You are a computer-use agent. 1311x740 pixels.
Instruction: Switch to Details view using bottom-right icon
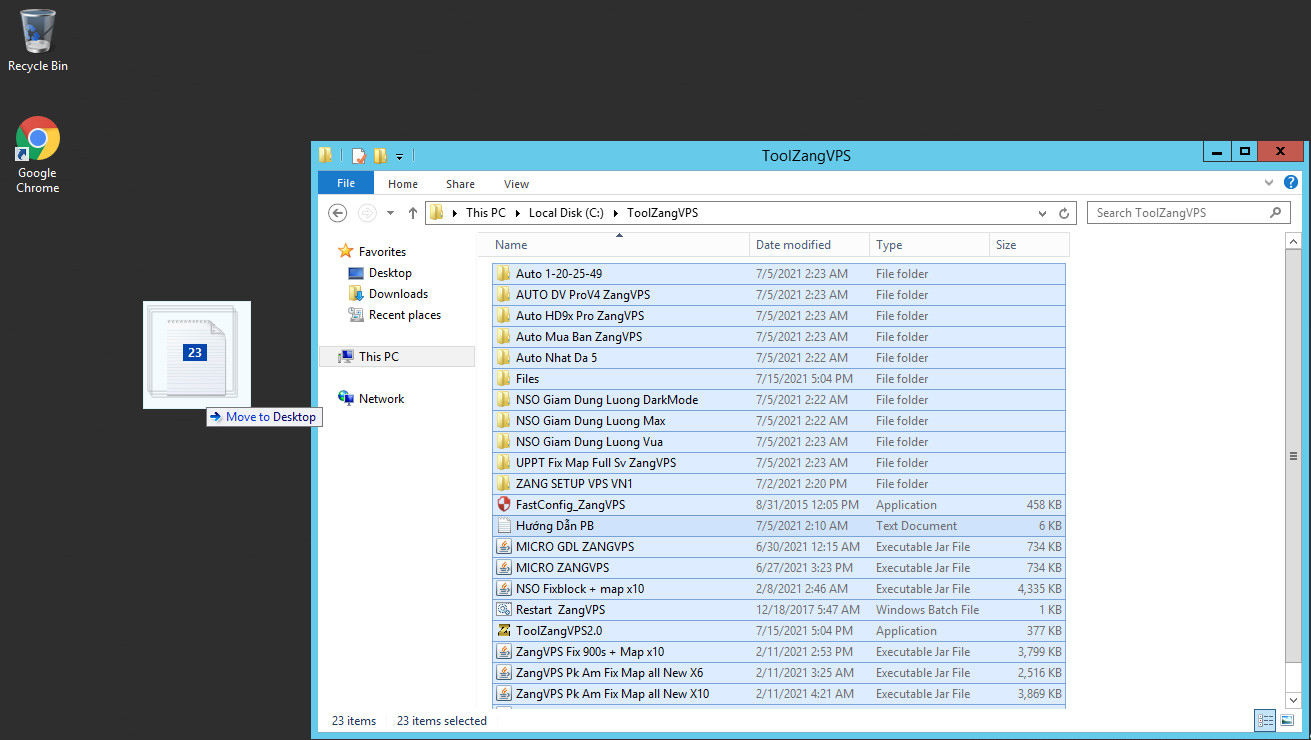pos(1264,720)
